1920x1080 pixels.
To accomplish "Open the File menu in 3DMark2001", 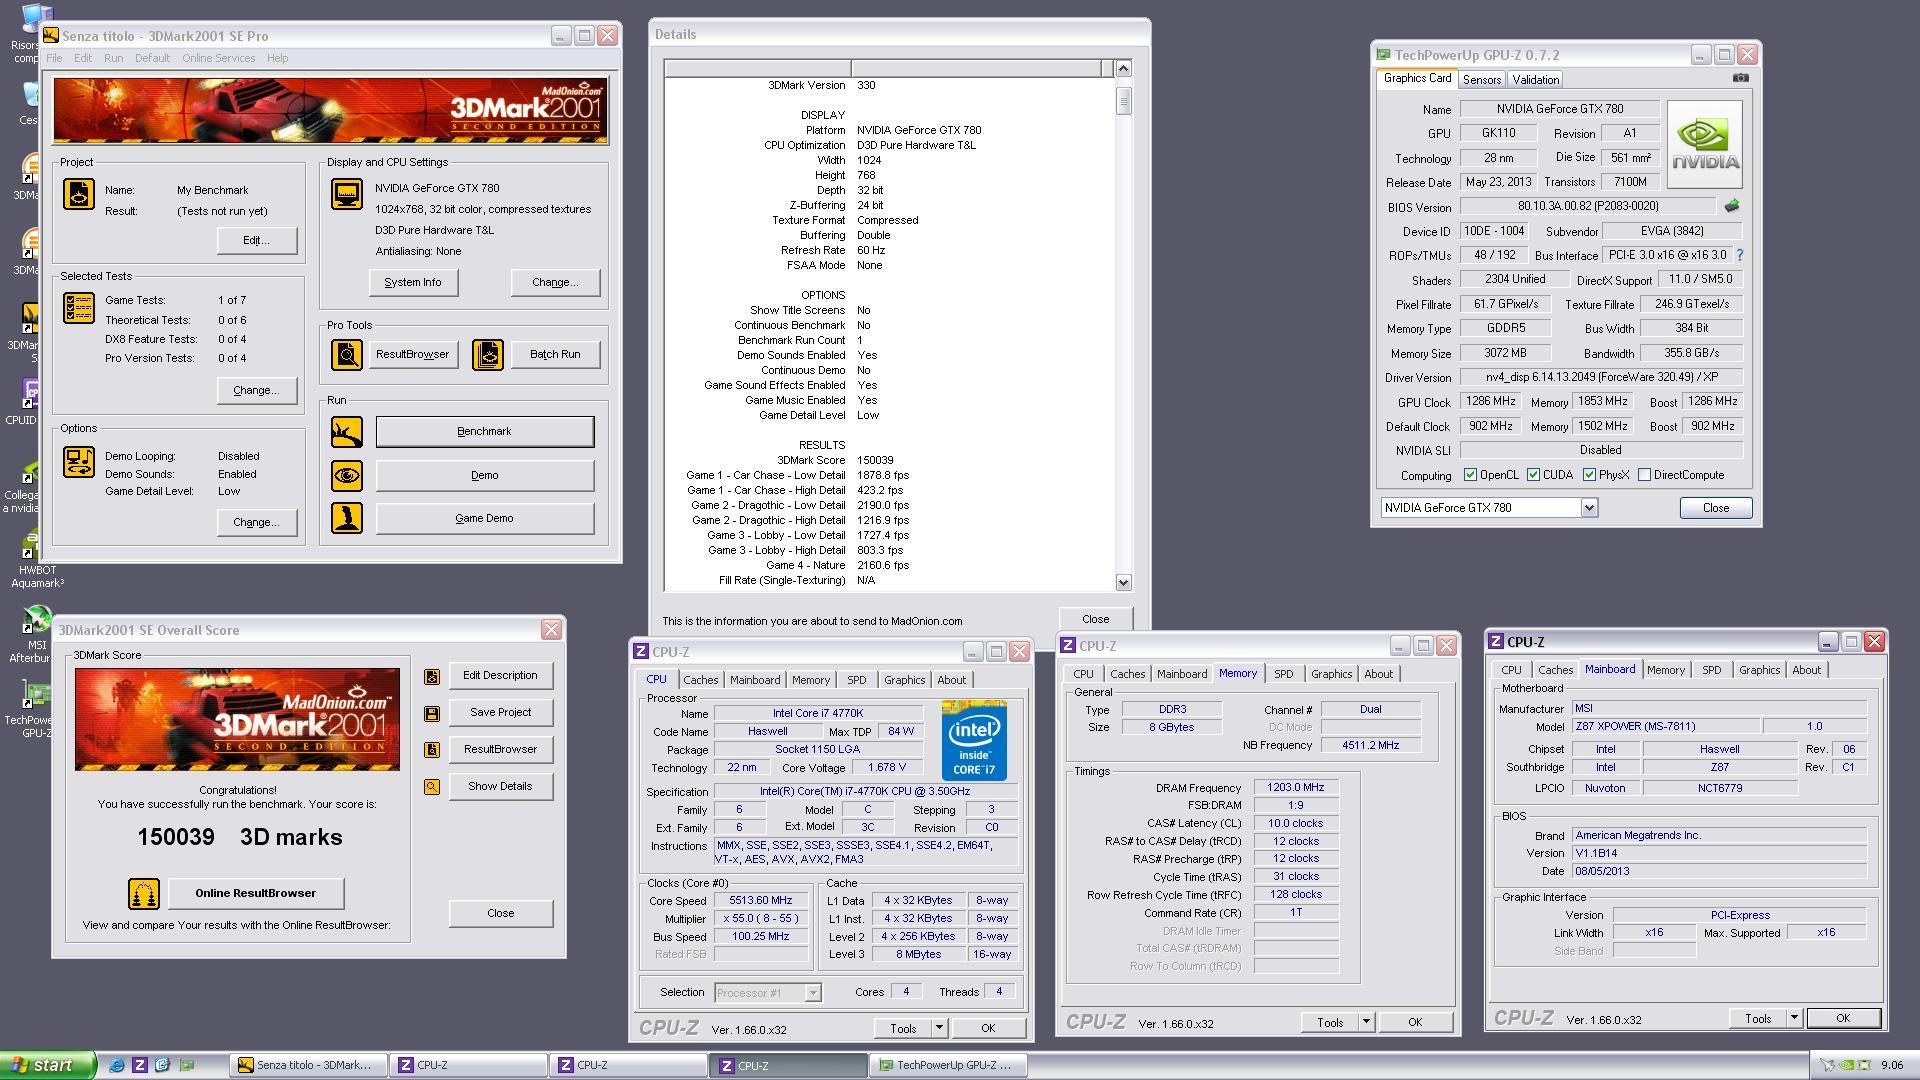I will pyautogui.click(x=54, y=58).
